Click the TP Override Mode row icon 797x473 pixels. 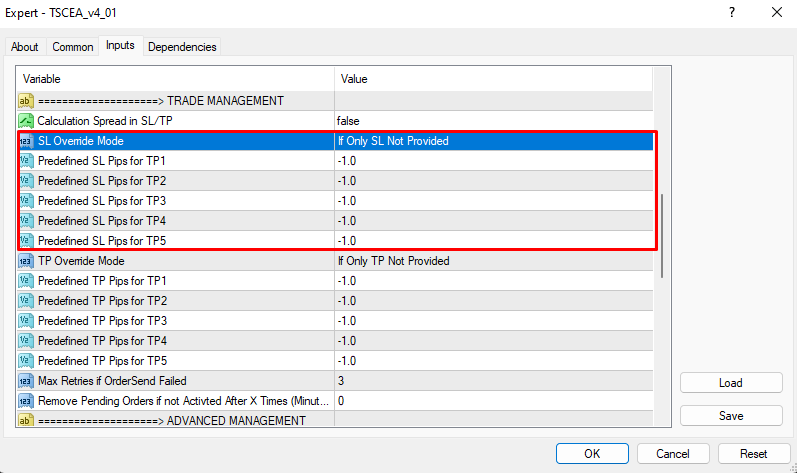pos(27,261)
